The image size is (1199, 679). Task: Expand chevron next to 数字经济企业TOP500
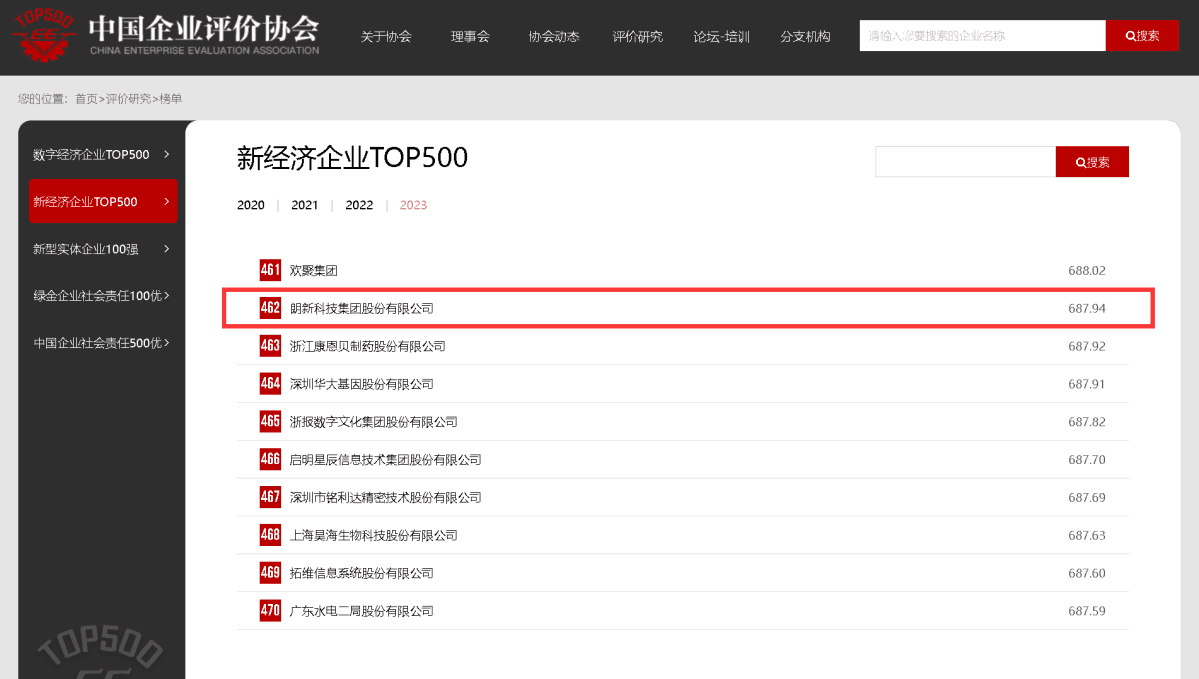point(167,154)
